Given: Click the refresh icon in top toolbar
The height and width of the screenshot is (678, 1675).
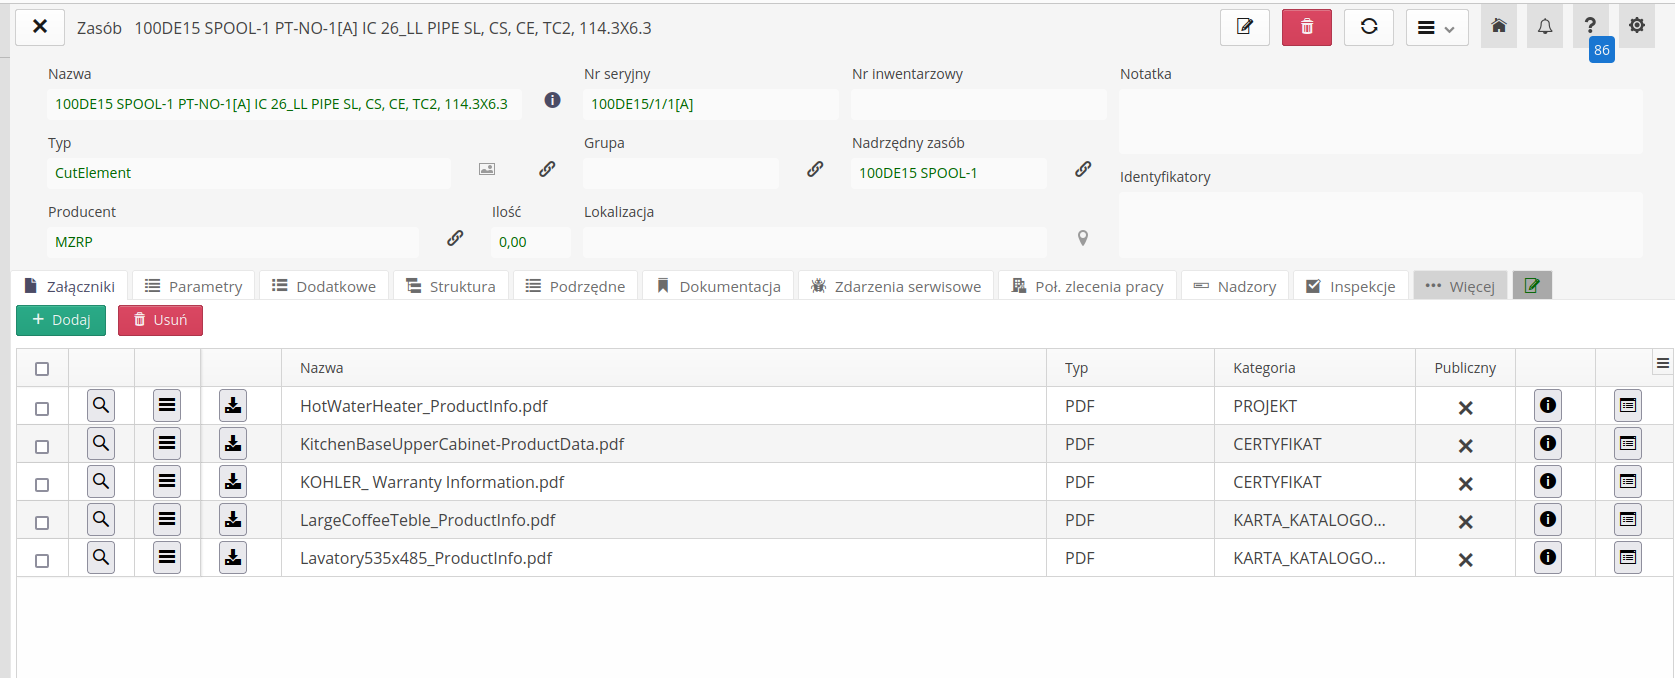Looking at the screenshot, I should click(1369, 28).
